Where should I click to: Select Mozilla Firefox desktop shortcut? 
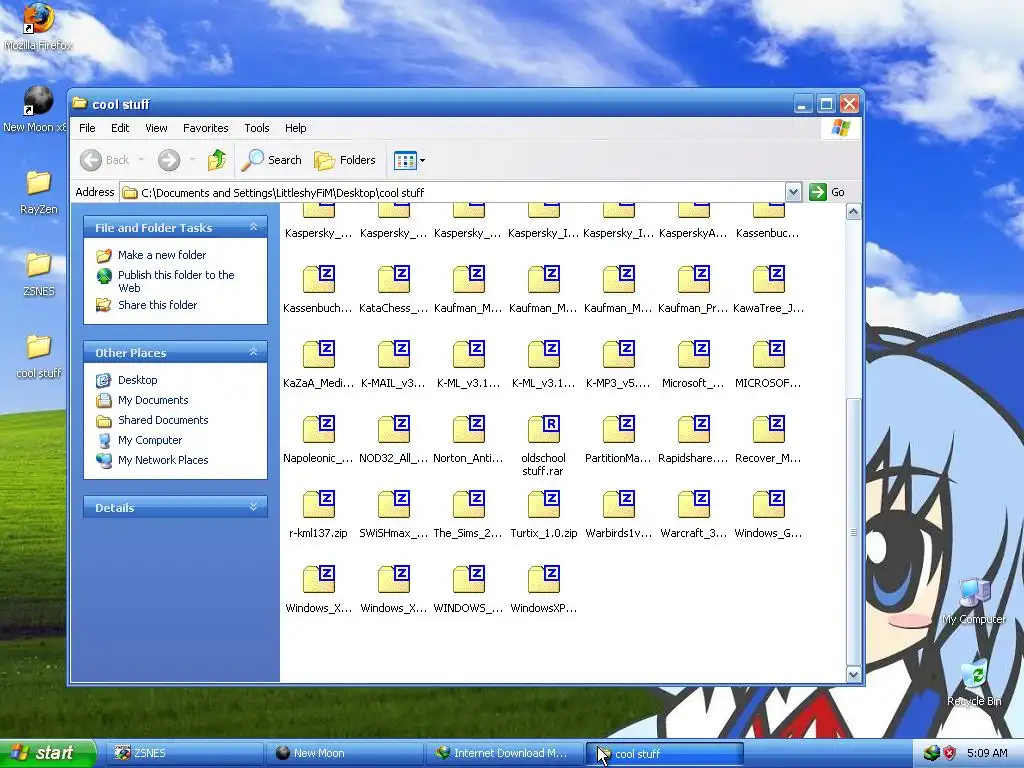[x=38, y=27]
